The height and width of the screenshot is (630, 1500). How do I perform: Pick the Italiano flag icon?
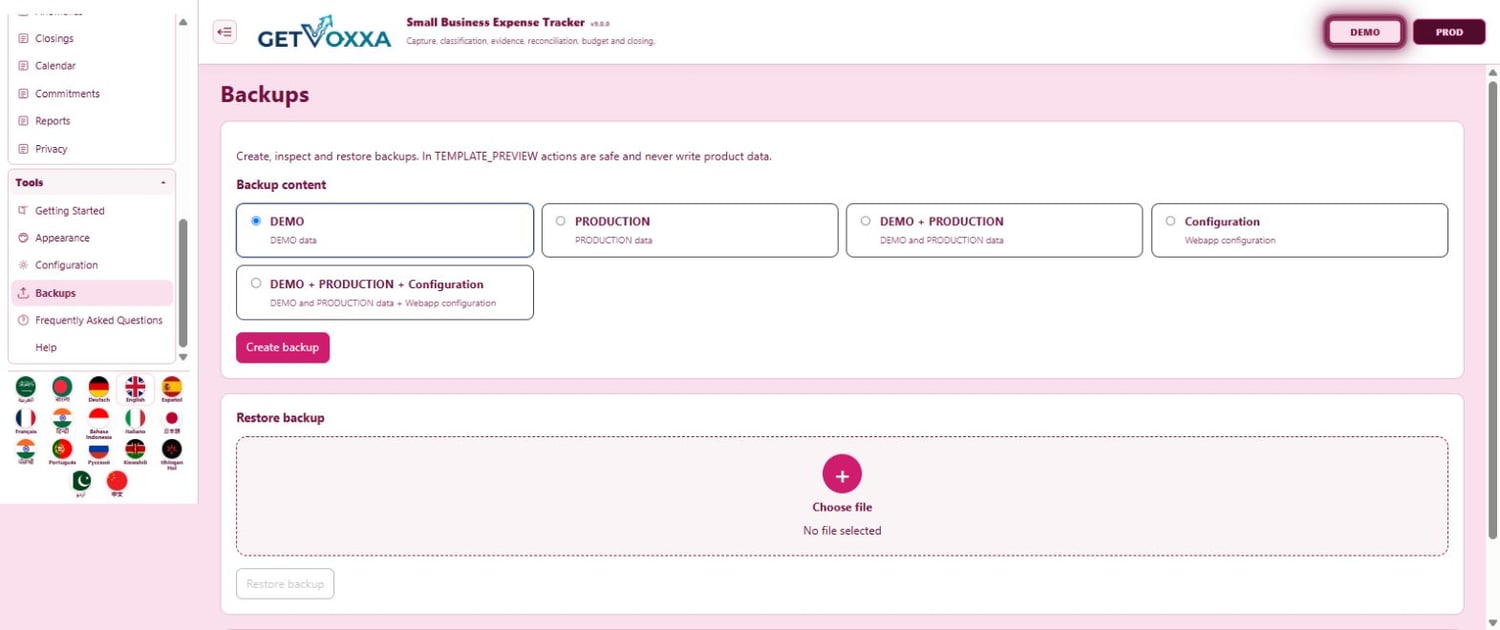(135, 418)
